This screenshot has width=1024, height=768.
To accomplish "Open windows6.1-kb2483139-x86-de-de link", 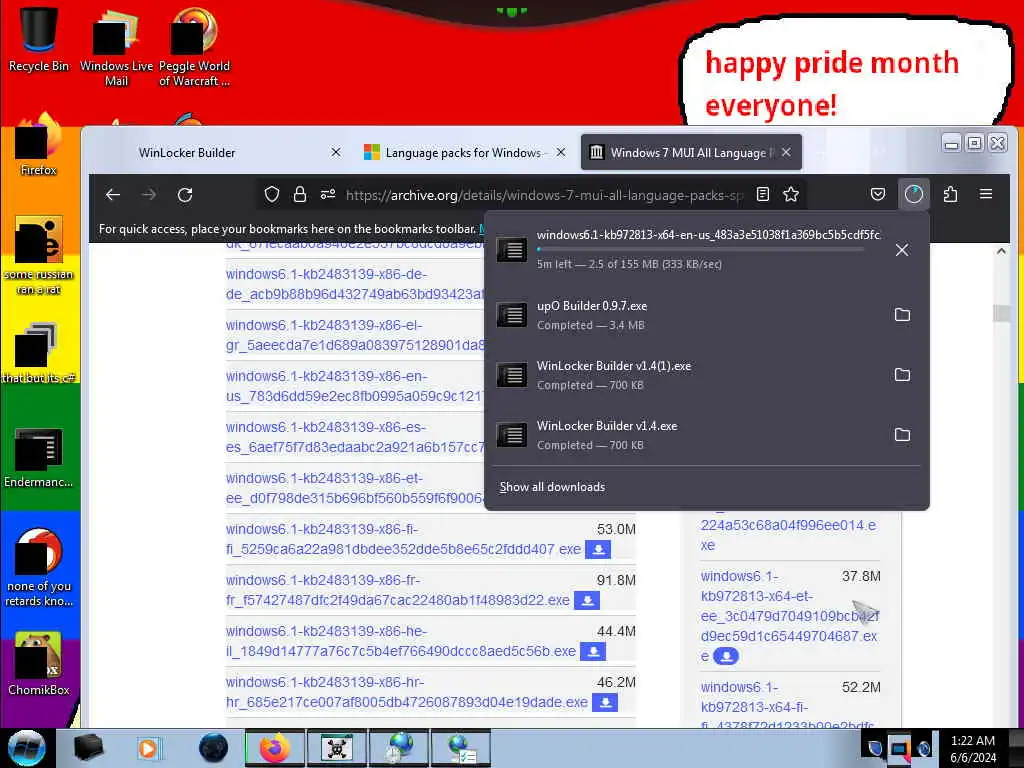I will point(356,284).
